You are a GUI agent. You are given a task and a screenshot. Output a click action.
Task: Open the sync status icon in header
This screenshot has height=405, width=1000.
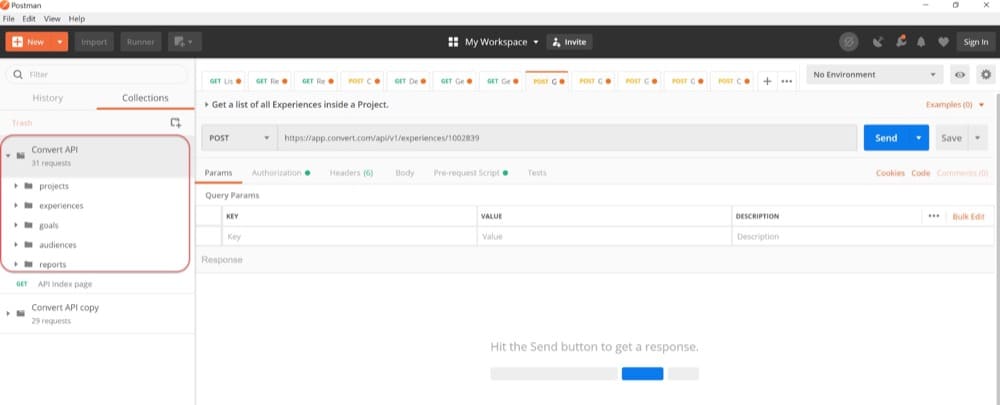[x=848, y=42]
